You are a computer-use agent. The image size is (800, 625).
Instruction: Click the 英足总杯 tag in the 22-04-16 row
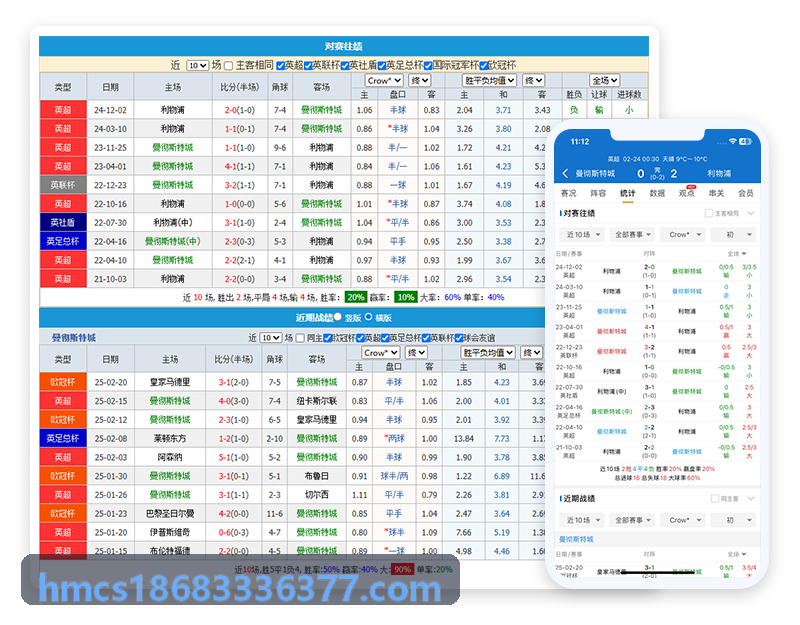[63, 241]
